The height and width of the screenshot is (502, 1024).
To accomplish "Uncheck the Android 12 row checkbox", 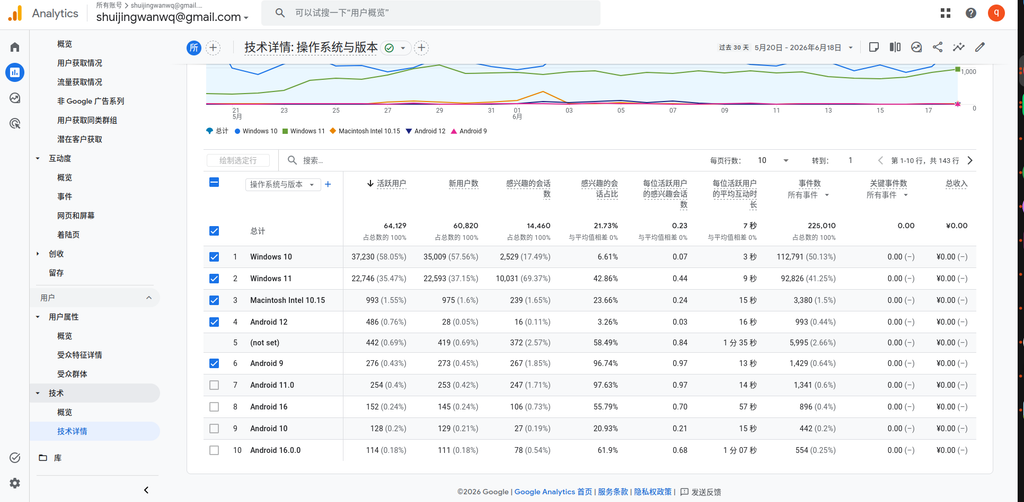I will [214, 322].
